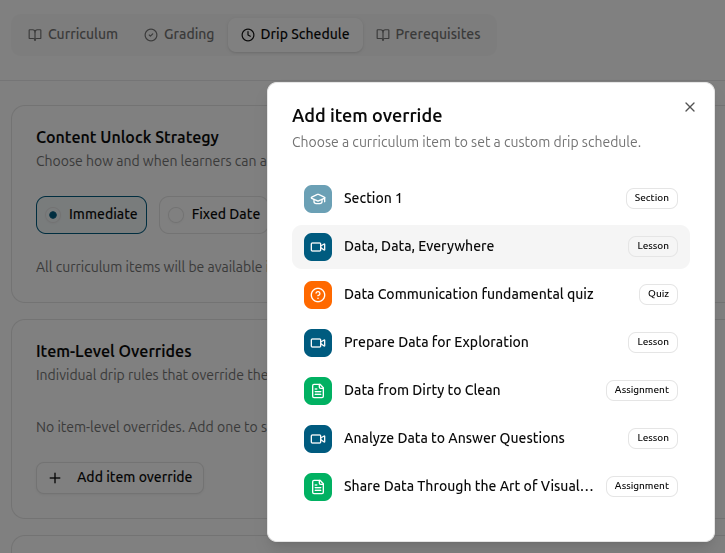Click the Quiz badge label

click(658, 294)
